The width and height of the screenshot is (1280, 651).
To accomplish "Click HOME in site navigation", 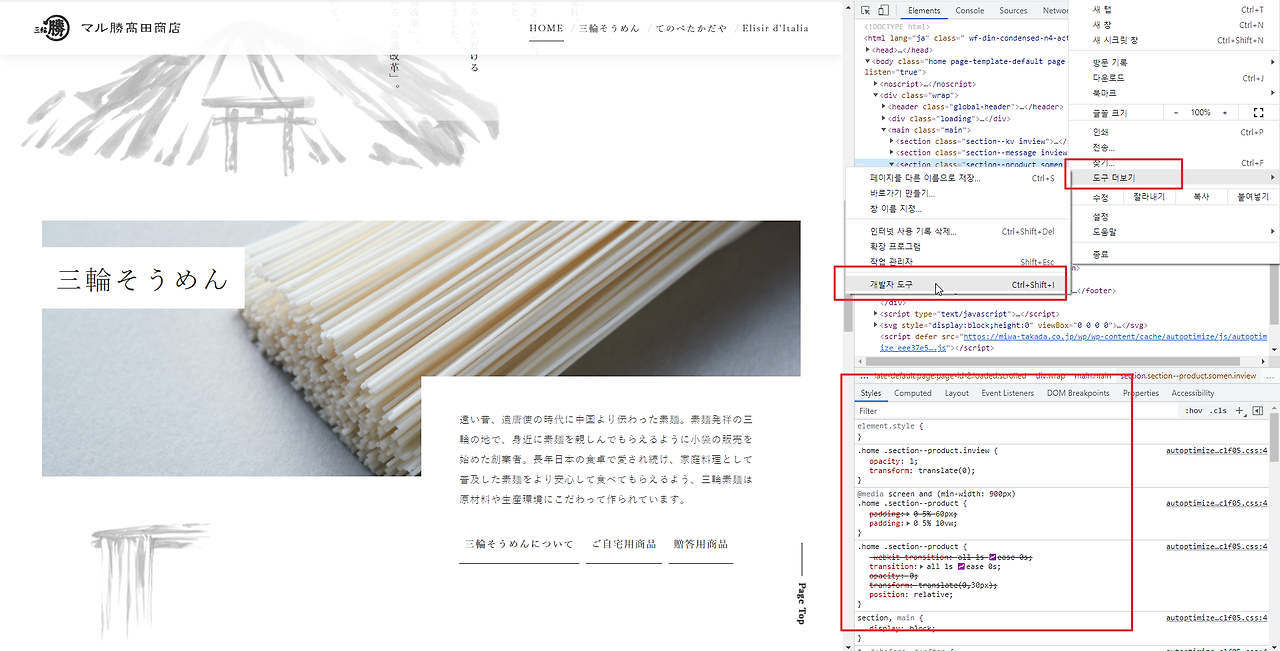I will 546,28.
